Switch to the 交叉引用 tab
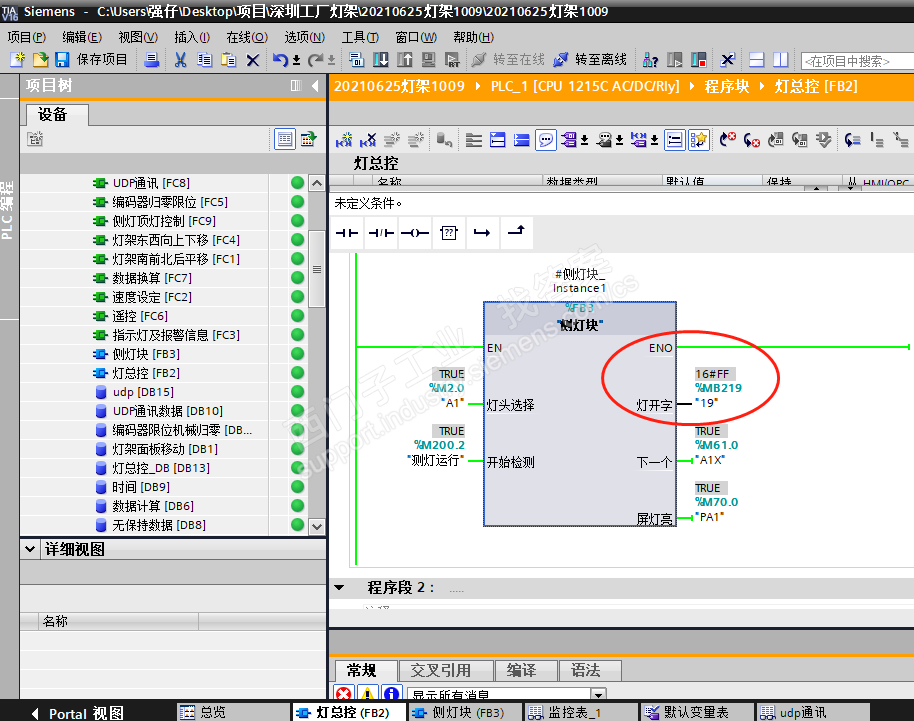914x721 pixels. [440, 670]
